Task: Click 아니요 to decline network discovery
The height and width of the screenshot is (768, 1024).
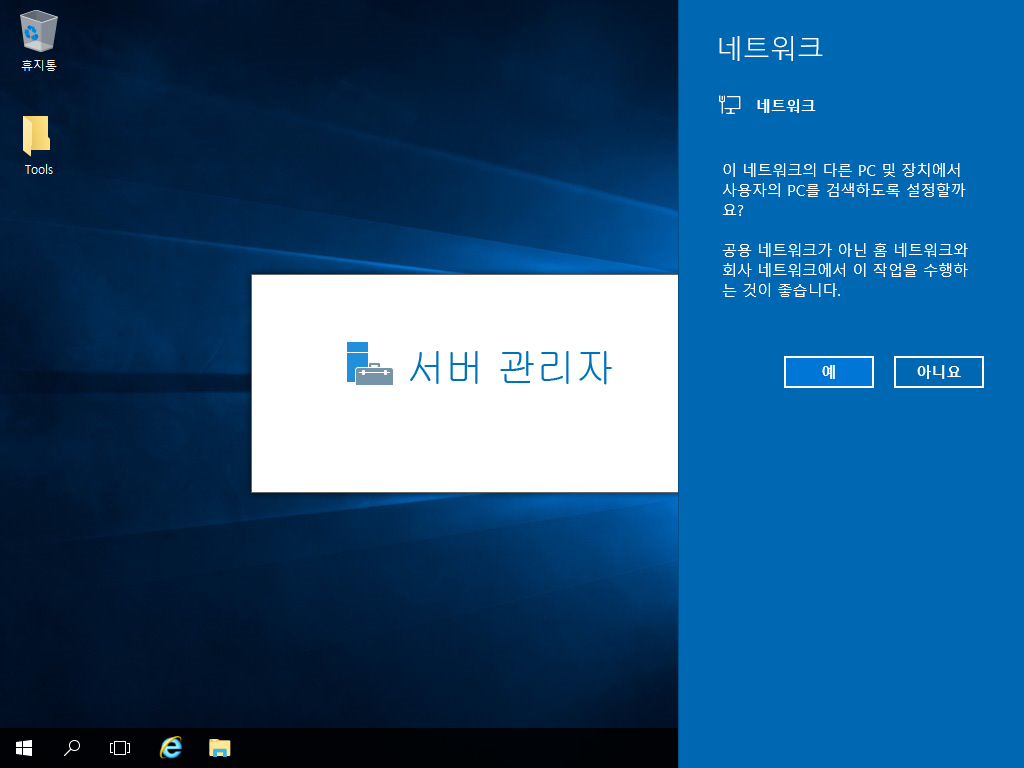Action: 938,372
